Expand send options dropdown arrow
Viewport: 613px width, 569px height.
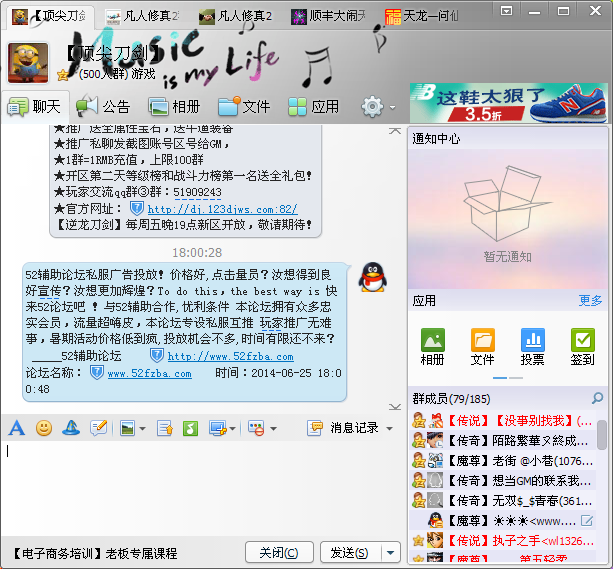pyautogui.click(x=391, y=553)
